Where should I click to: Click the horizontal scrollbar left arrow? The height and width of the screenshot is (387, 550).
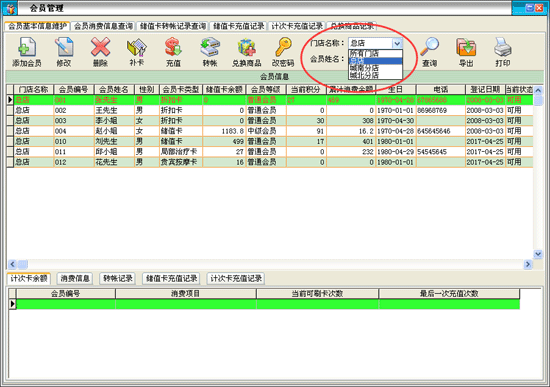click(12, 264)
